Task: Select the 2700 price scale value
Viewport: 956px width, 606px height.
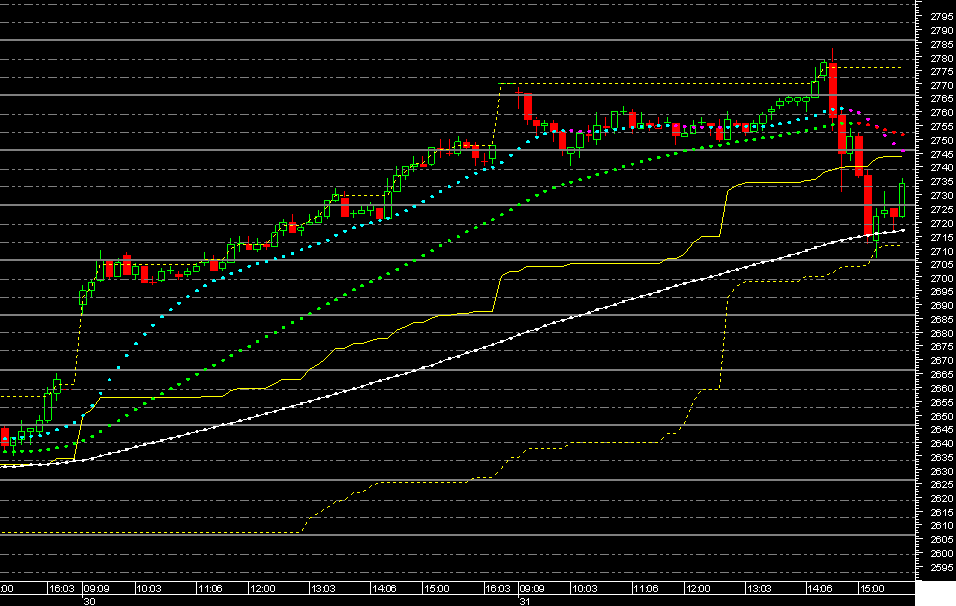Action: [x=942, y=278]
